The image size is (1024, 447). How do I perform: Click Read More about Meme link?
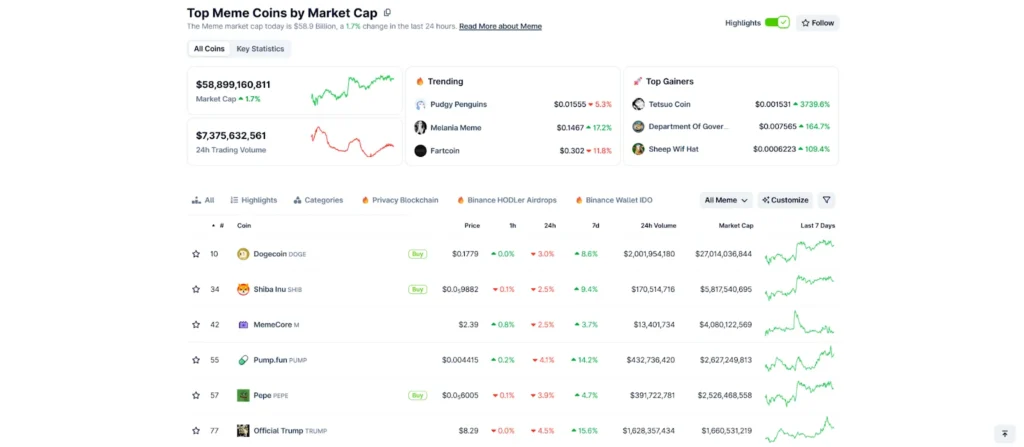point(500,26)
